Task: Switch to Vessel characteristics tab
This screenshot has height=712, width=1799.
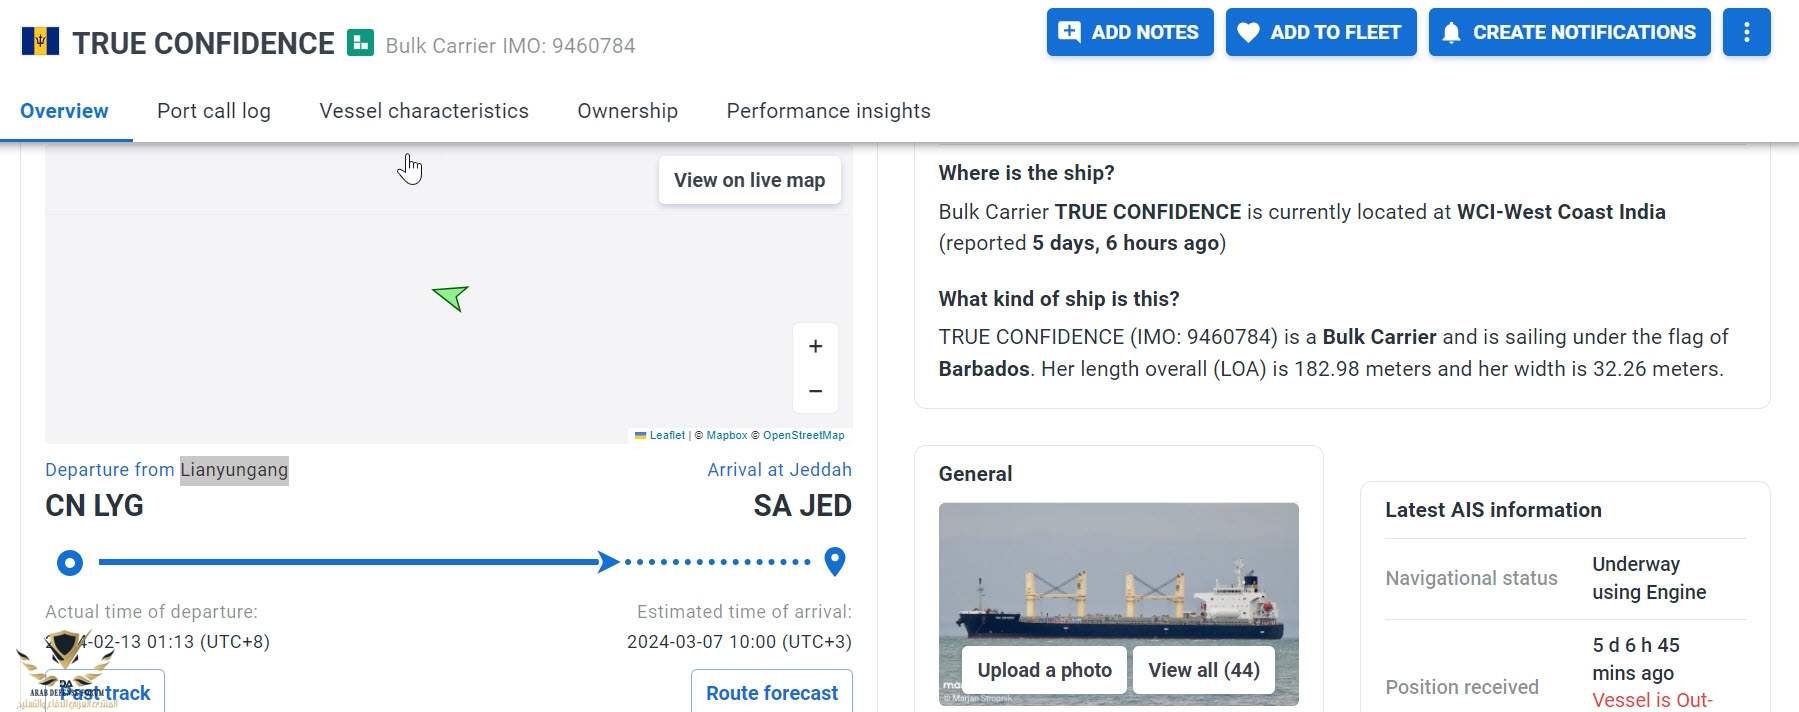Action: 424,111
